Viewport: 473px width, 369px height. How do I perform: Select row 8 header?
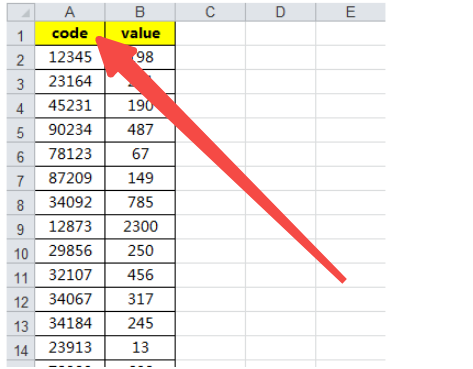(21, 203)
